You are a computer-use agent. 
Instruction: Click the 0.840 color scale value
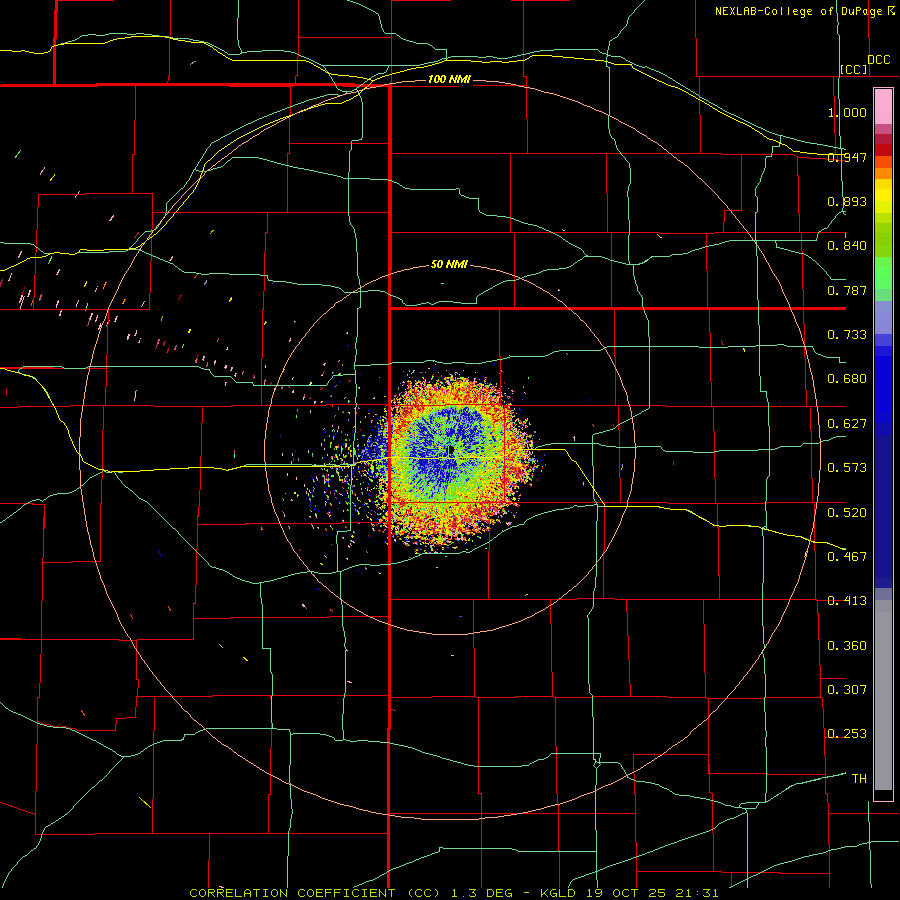tap(847, 246)
